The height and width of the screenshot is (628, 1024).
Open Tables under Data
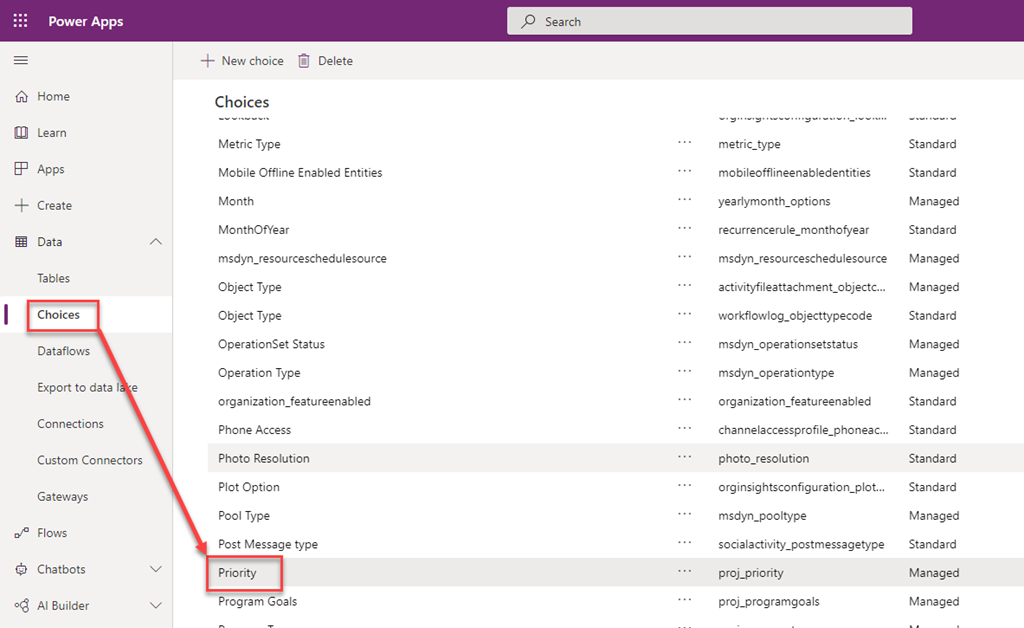(54, 278)
